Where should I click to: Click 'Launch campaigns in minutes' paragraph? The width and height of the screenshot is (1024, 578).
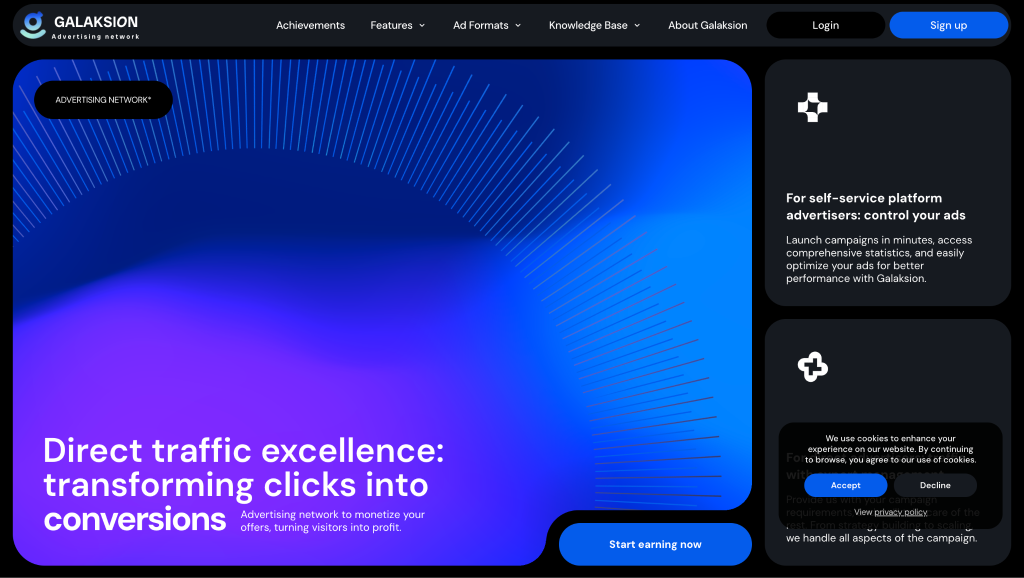tap(878, 259)
